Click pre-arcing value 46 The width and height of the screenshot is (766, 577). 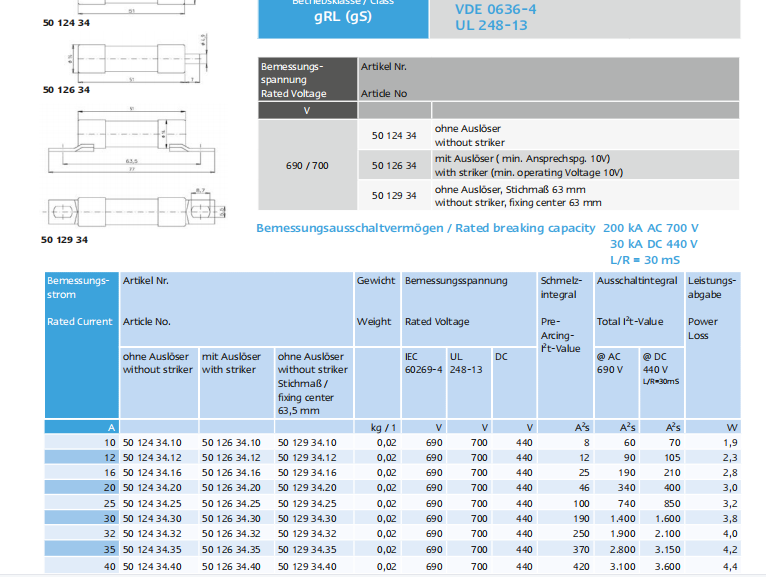[584, 488]
